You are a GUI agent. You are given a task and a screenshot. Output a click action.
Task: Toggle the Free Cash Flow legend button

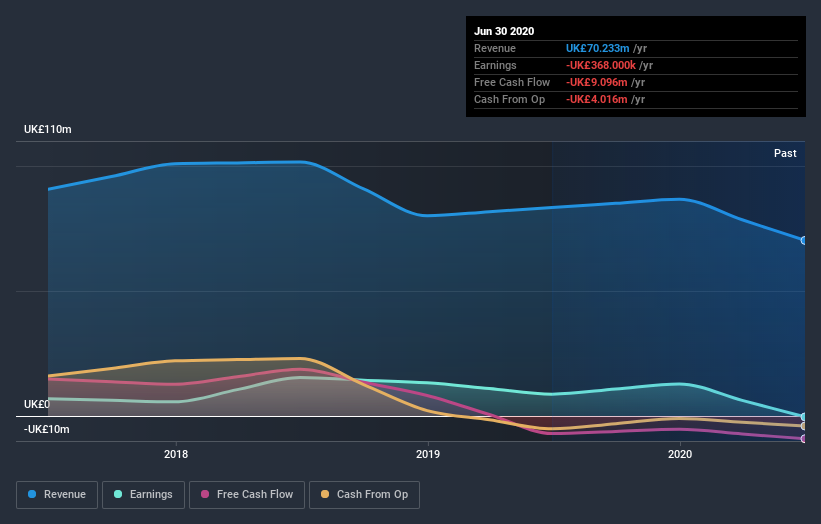click(x=247, y=495)
